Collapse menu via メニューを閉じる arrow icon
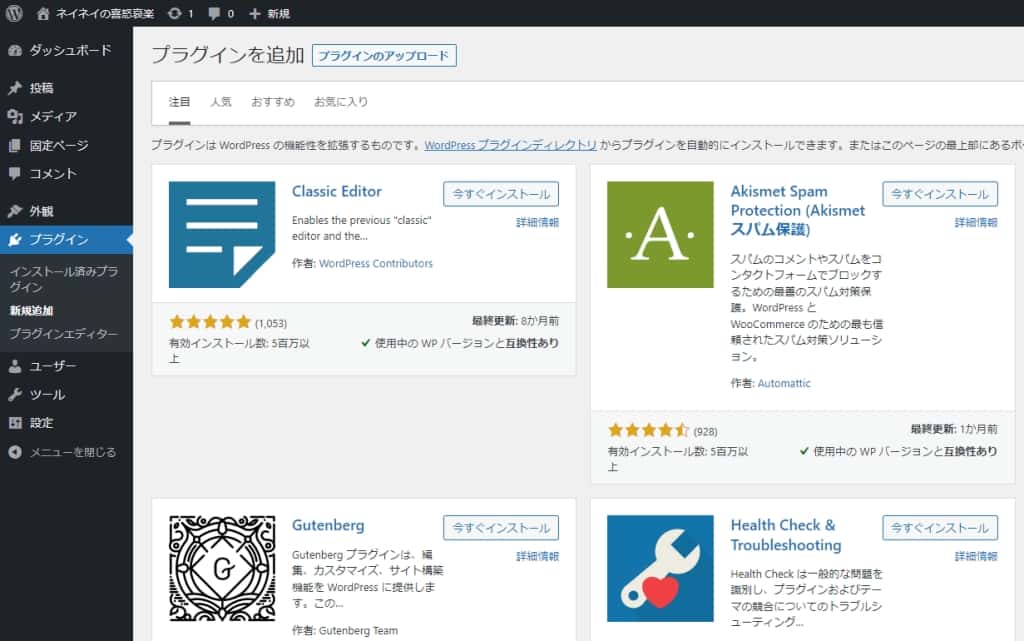Viewport: 1024px width, 641px height. 15,452
